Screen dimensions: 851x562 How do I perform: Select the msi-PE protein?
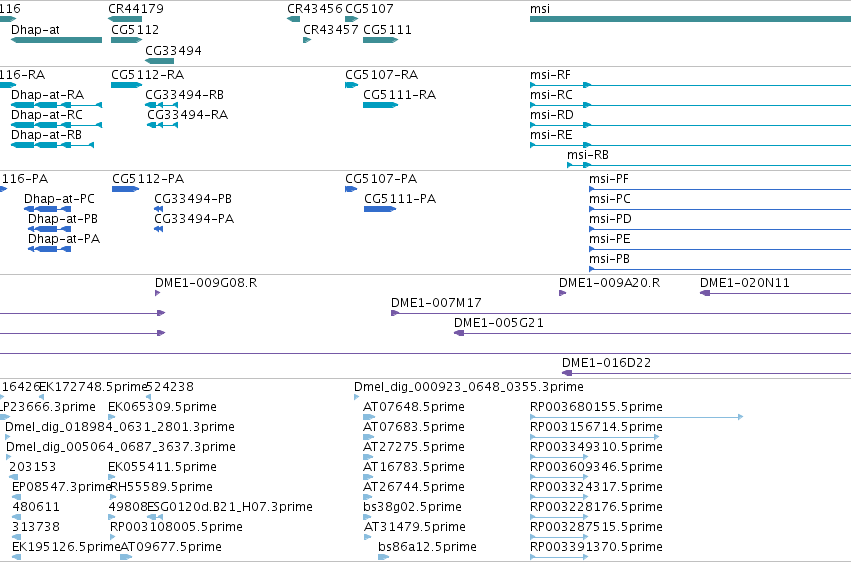coord(720,250)
